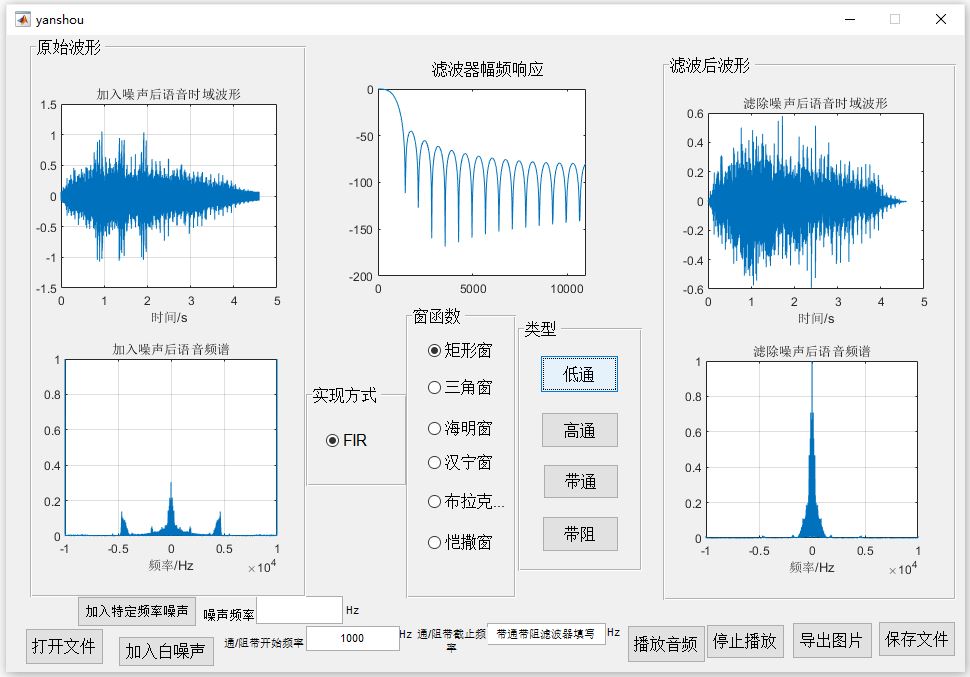Apply the 低通 (low-pass) filter
This screenshot has width=970, height=677.
pos(580,373)
